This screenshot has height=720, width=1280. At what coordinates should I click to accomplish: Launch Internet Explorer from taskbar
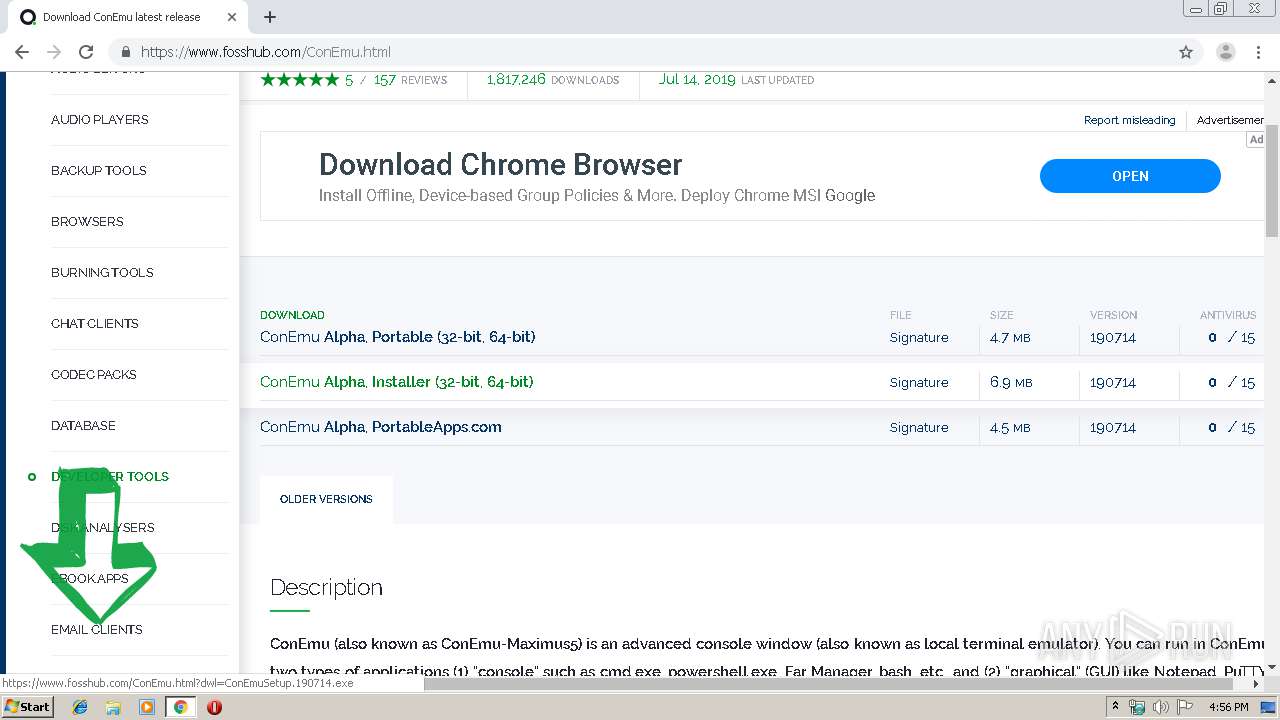click(80, 707)
